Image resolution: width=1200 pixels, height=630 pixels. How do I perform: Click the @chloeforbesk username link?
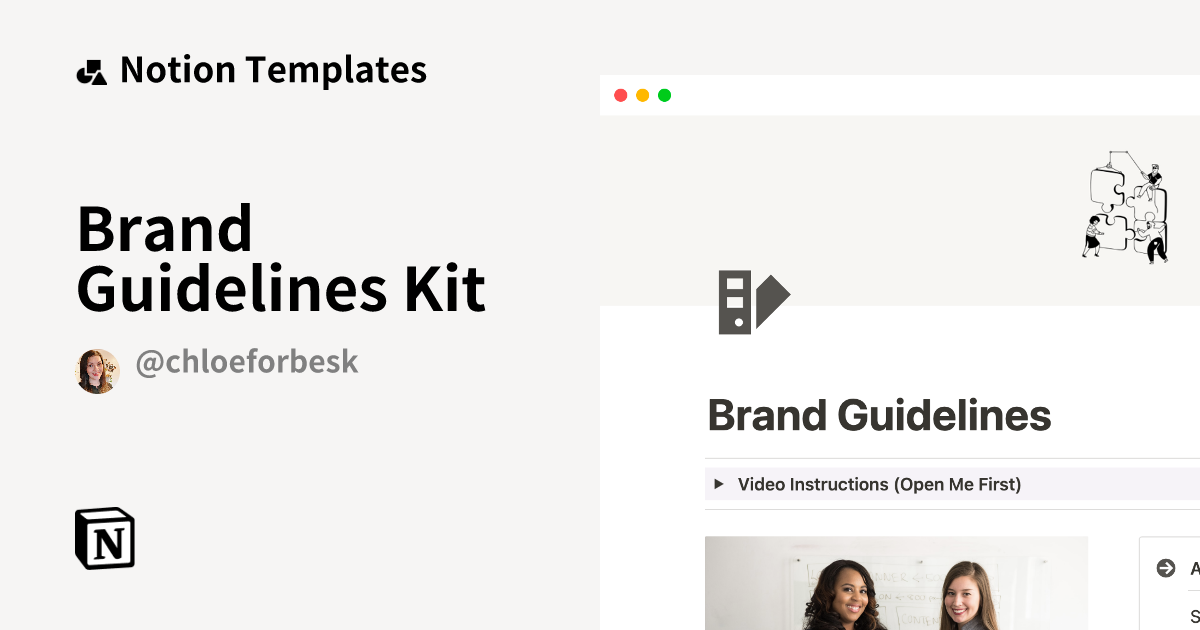click(x=246, y=361)
